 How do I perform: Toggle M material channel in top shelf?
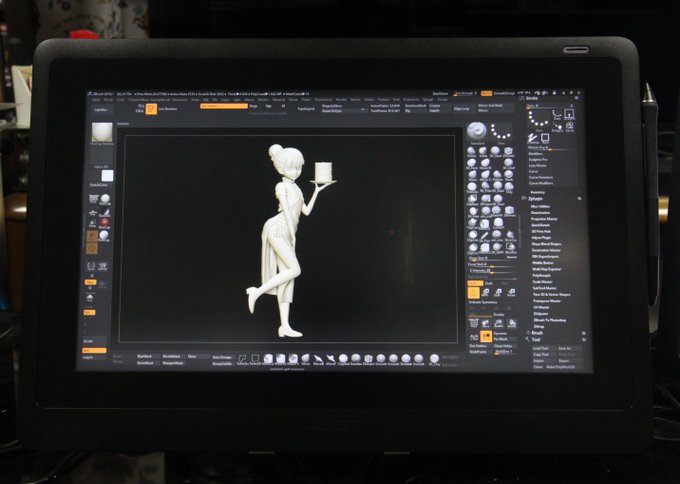(x=283, y=106)
